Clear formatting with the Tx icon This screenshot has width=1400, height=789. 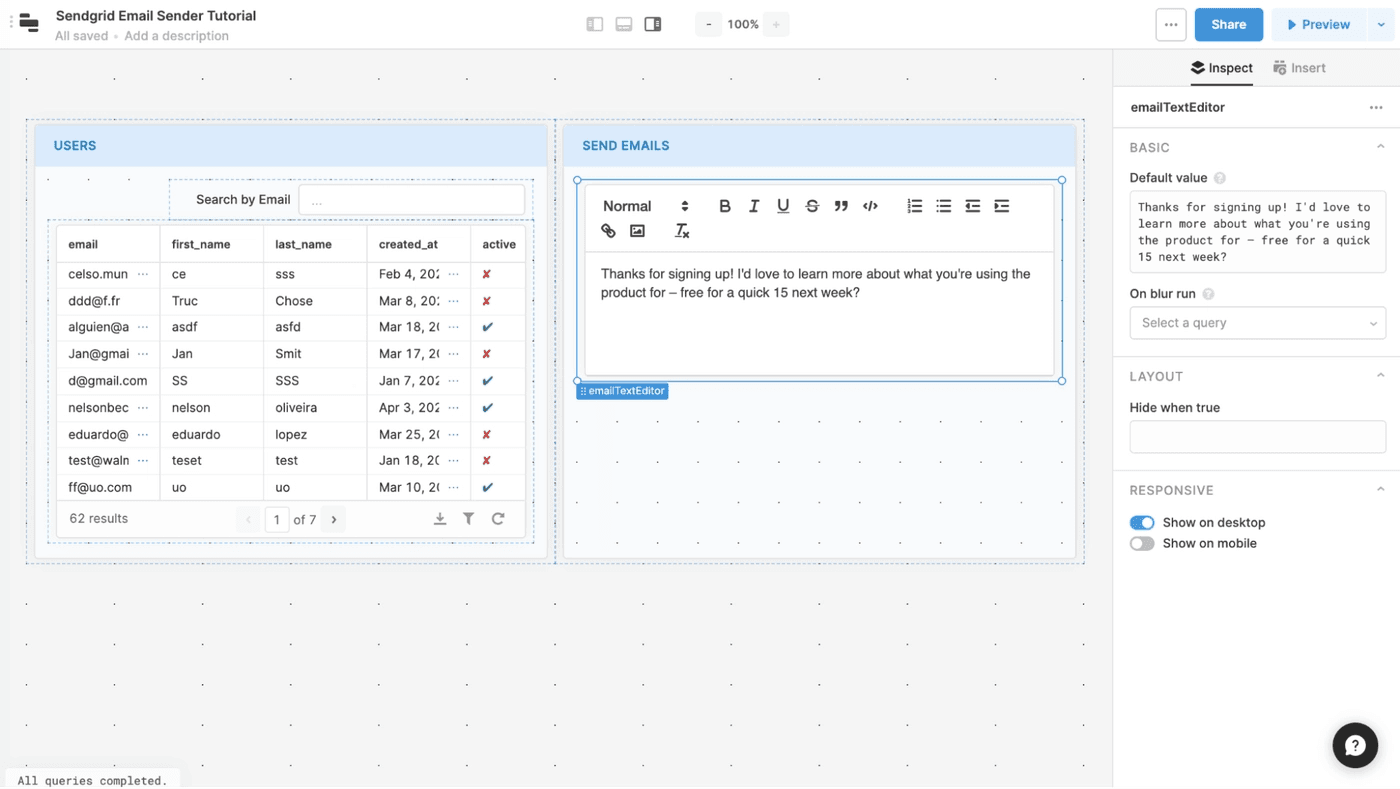(x=682, y=231)
